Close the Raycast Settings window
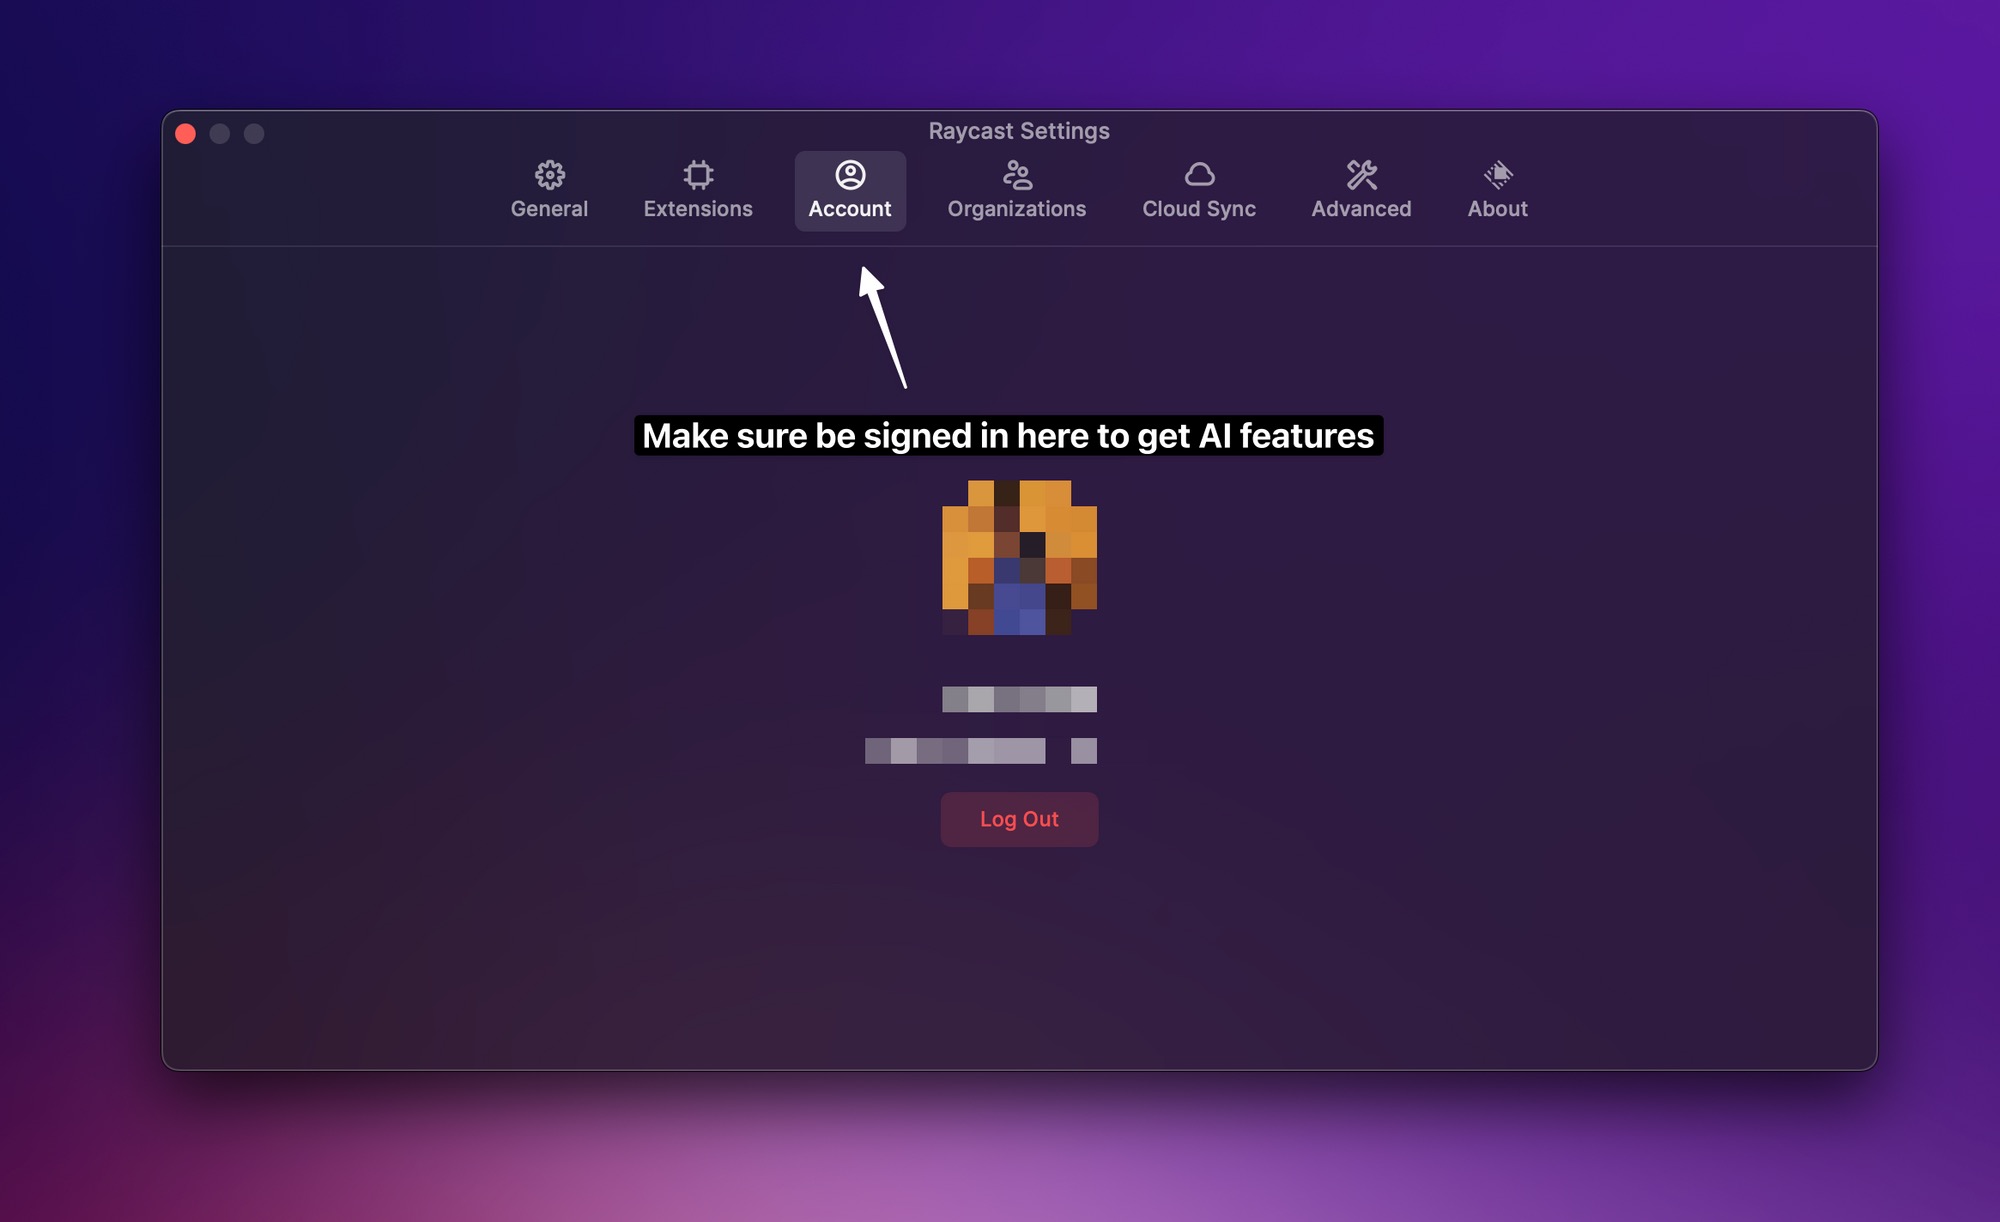The height and width of the screenshot is (1222, 2000). click(185, 134)
